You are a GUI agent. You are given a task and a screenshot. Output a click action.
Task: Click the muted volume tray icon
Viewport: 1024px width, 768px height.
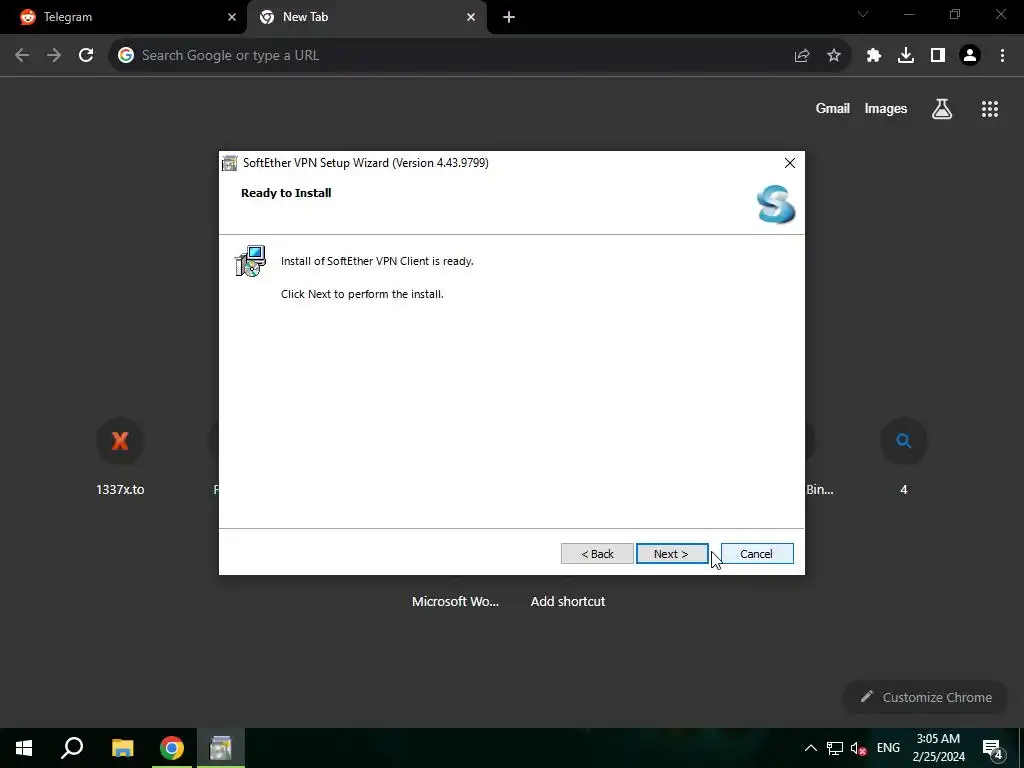click(x=859, y=748)
